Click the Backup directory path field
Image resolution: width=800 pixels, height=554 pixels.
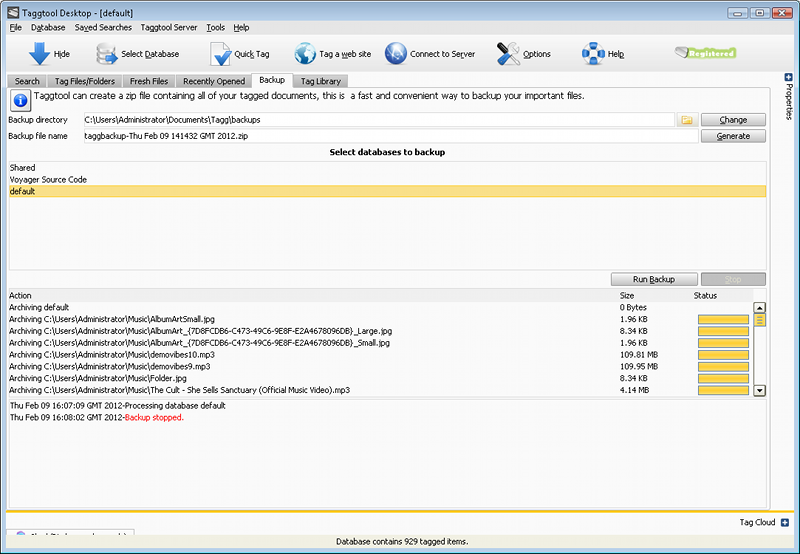pos(379,120)
